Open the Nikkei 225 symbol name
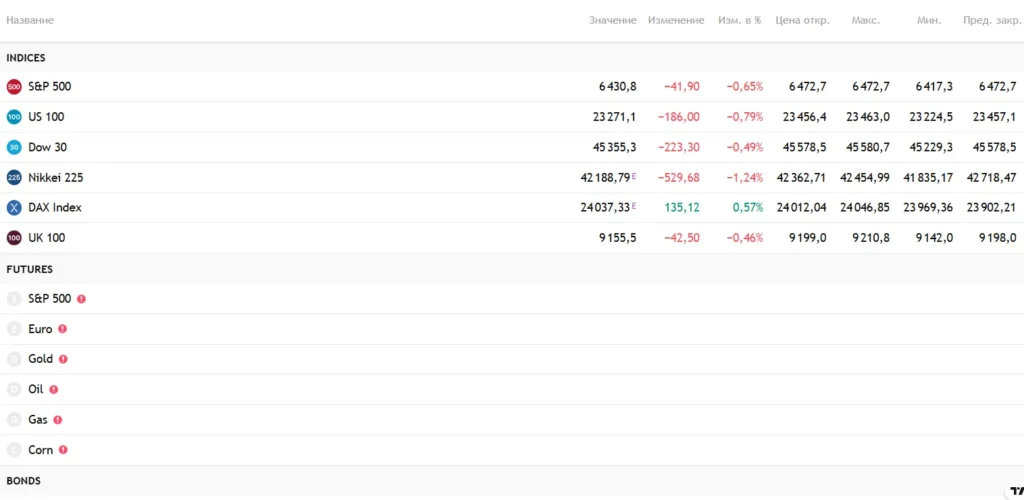This screenshot has height=500, width=1024. tap(56, 178)
